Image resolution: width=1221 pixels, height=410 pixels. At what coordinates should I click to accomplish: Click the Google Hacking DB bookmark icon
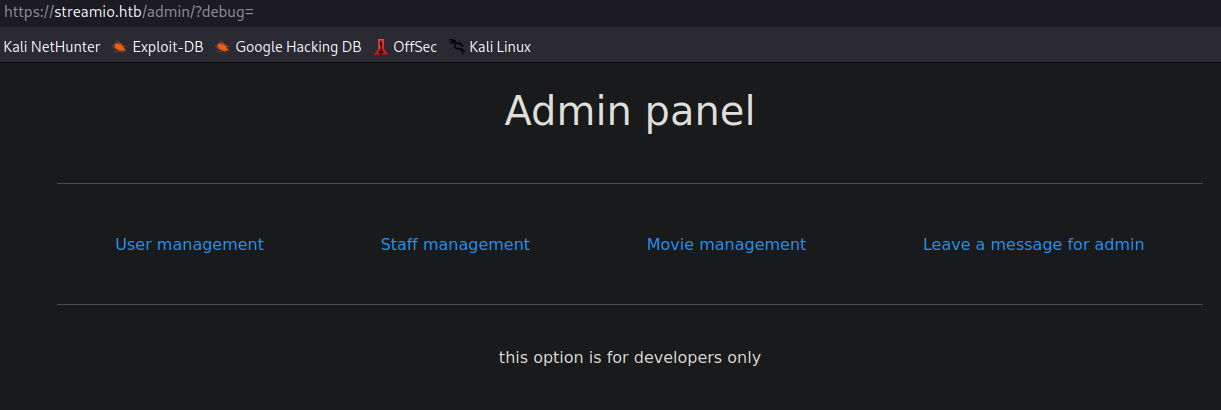pyautogui.click(x=223, y=47)
